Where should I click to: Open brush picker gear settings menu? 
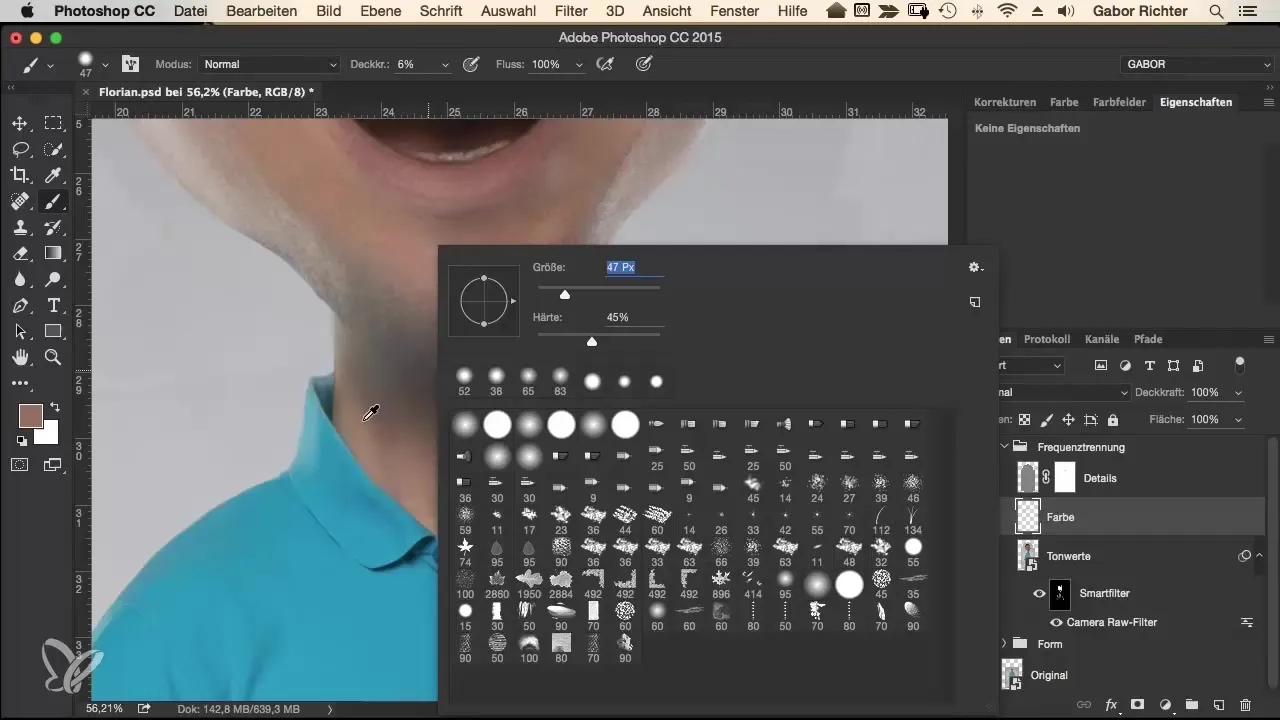975,268
